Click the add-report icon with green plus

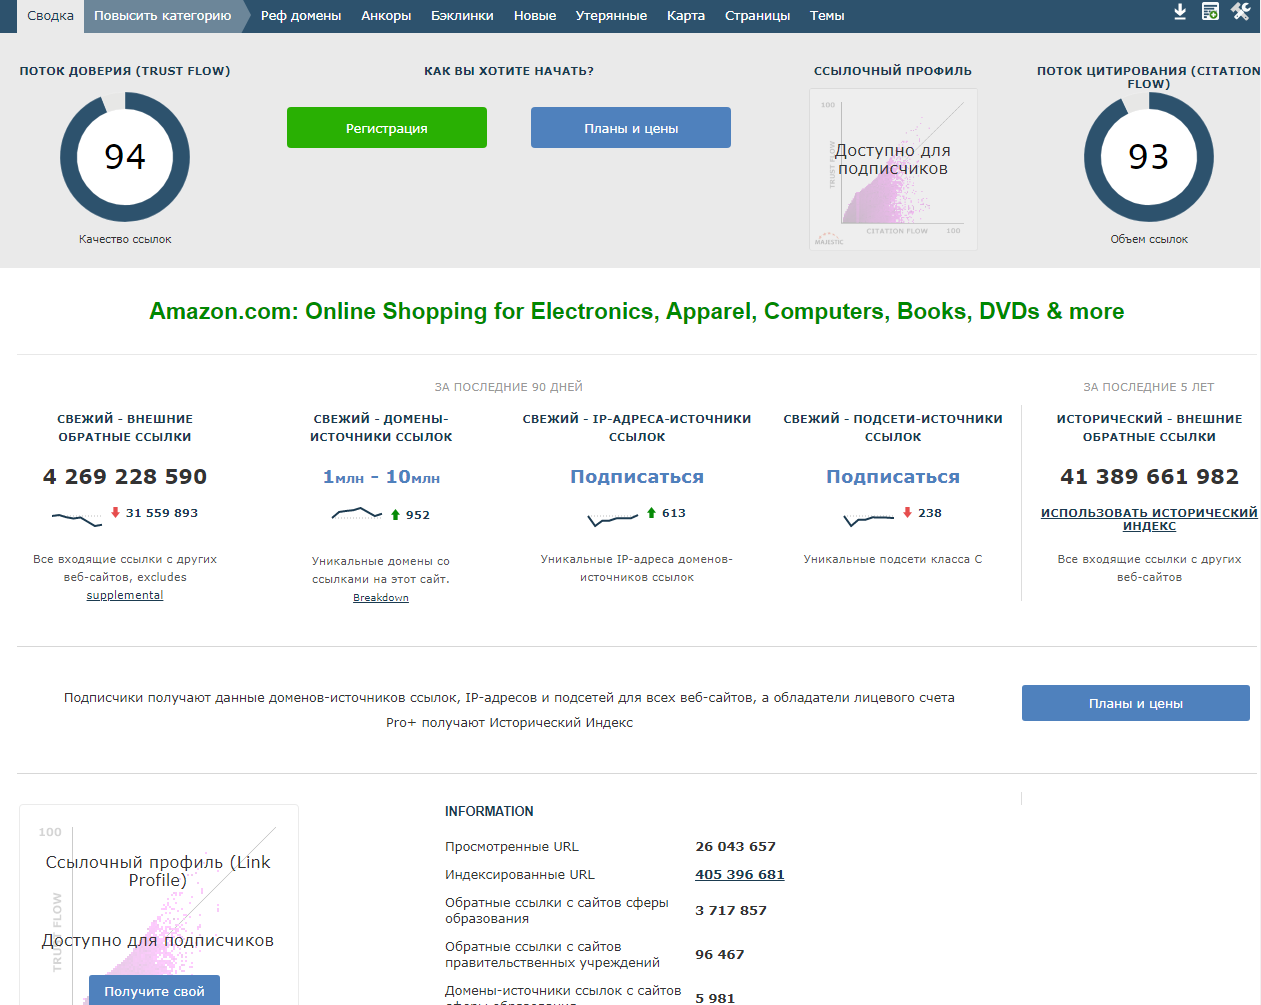click(1210, 11)
